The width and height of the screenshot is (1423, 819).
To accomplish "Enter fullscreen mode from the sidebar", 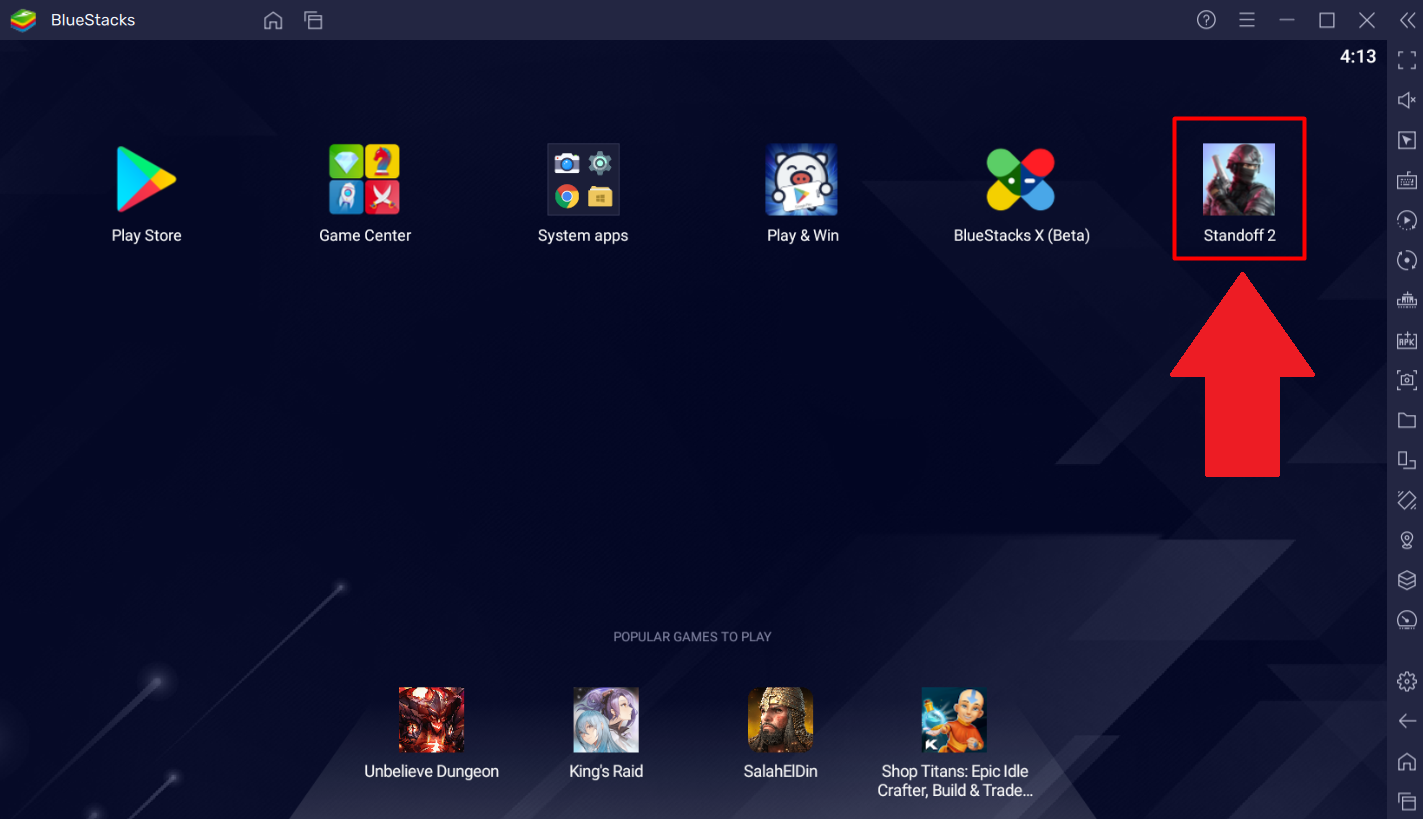I will pos(1406,59).
